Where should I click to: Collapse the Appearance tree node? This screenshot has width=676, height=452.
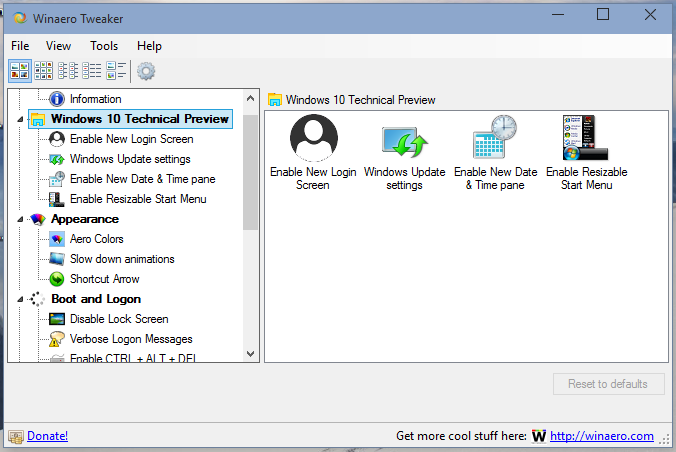20,220
